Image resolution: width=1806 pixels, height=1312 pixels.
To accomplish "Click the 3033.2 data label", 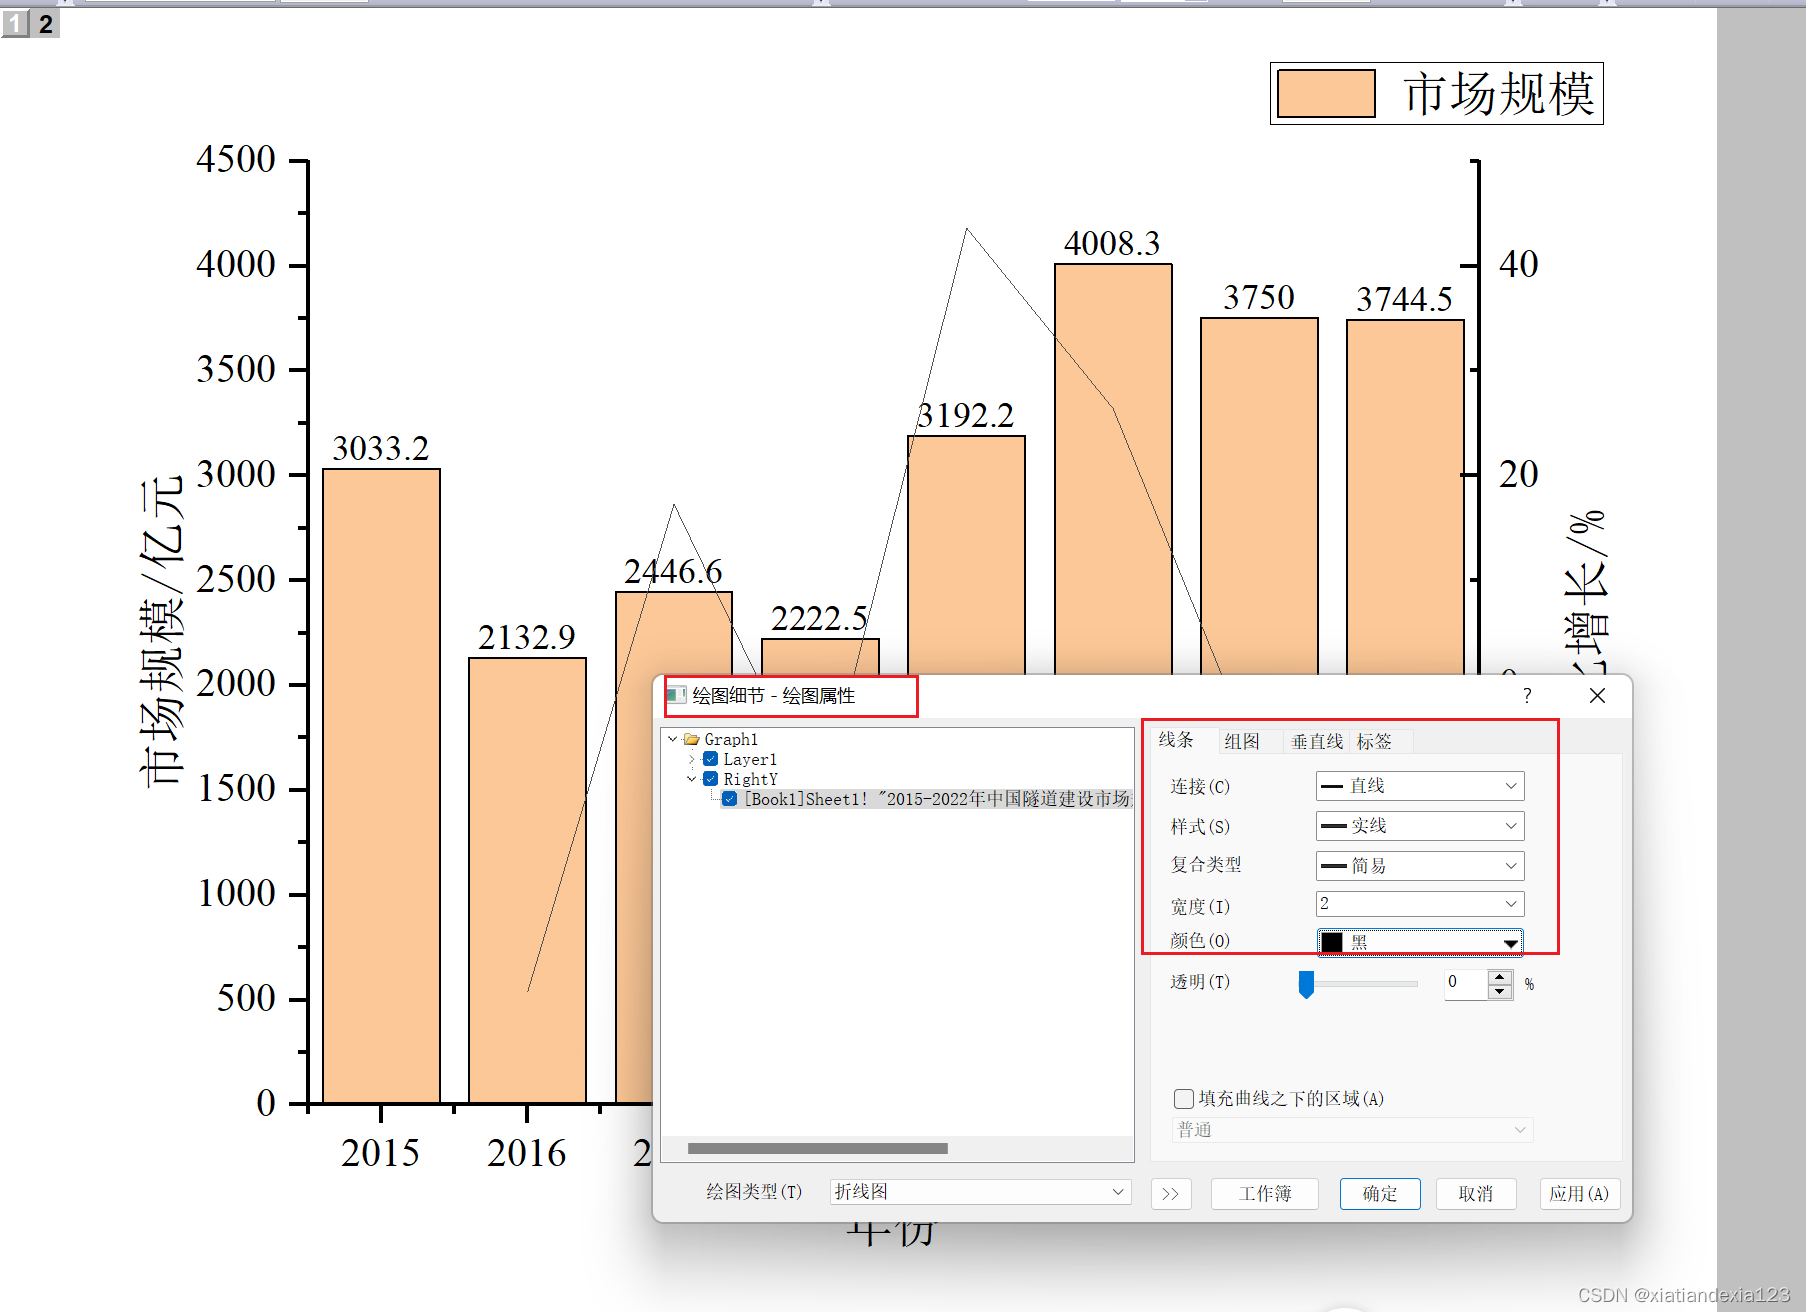I will tap(380, 448).
